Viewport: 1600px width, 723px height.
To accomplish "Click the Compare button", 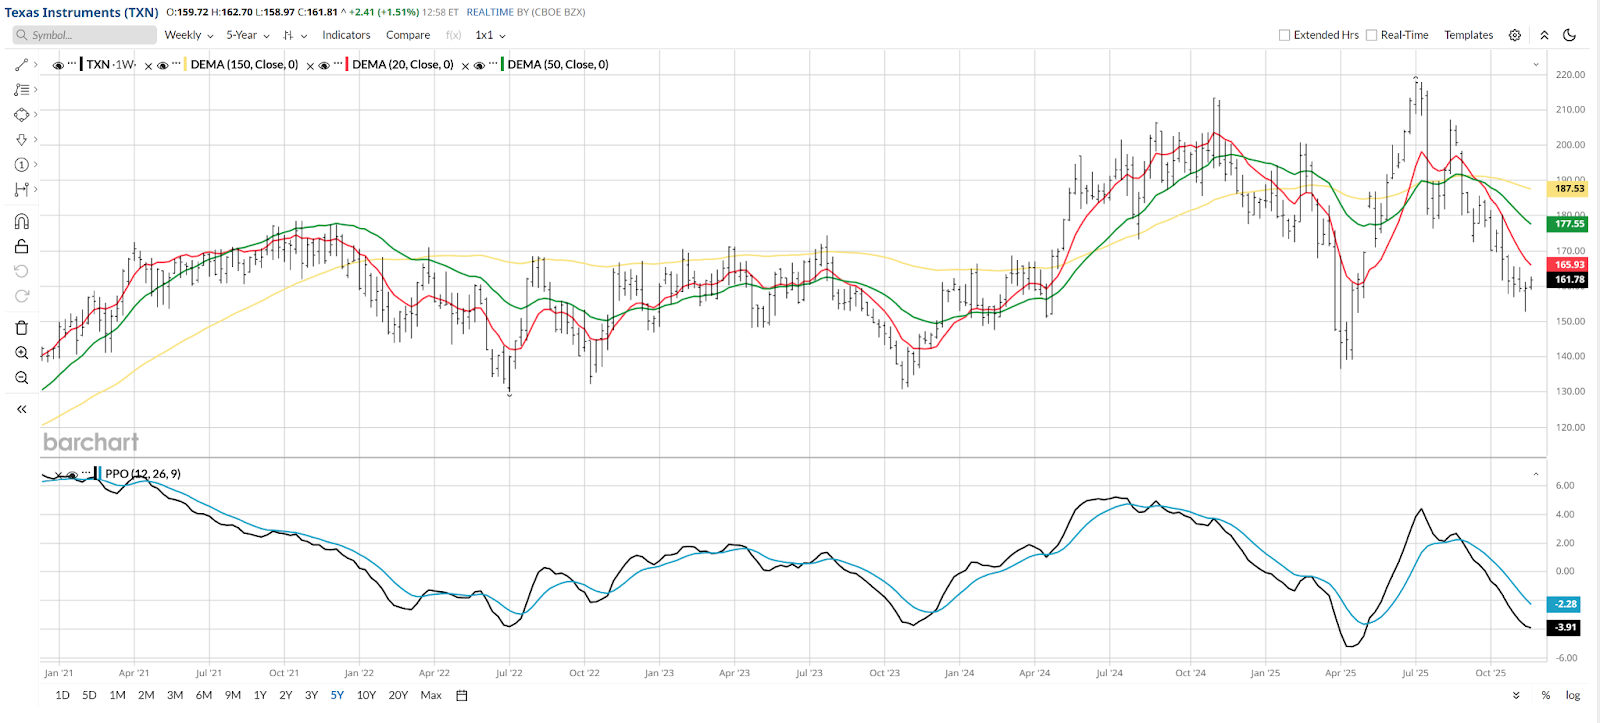I will pyautogui.click(x=408, y=35).
